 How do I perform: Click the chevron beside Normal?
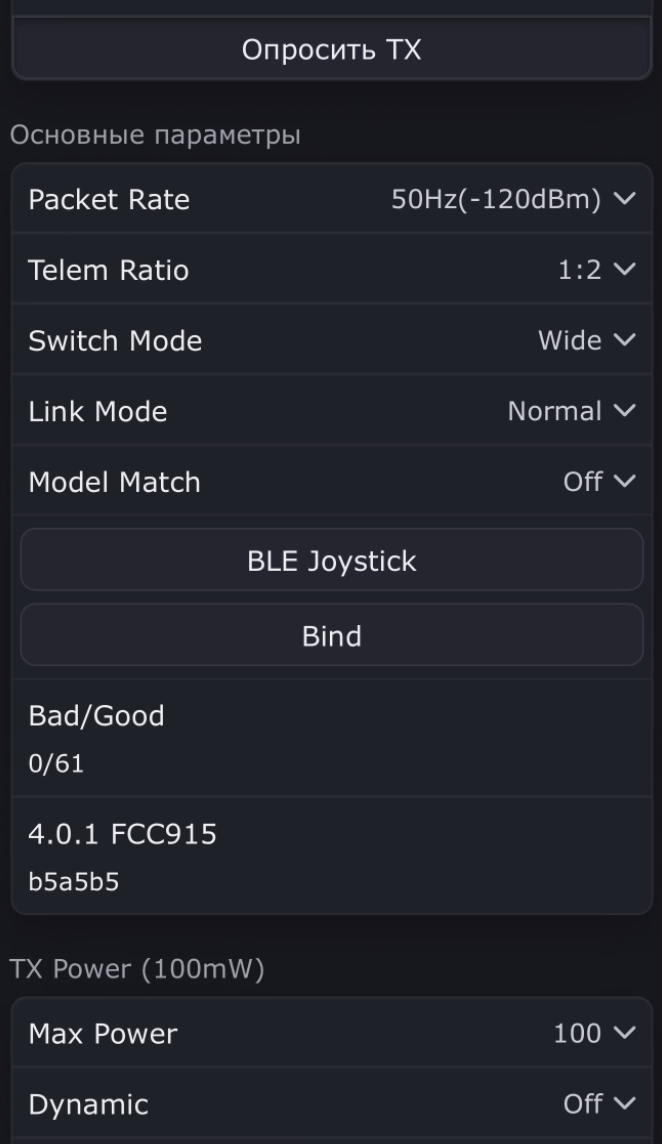point(625,411)
